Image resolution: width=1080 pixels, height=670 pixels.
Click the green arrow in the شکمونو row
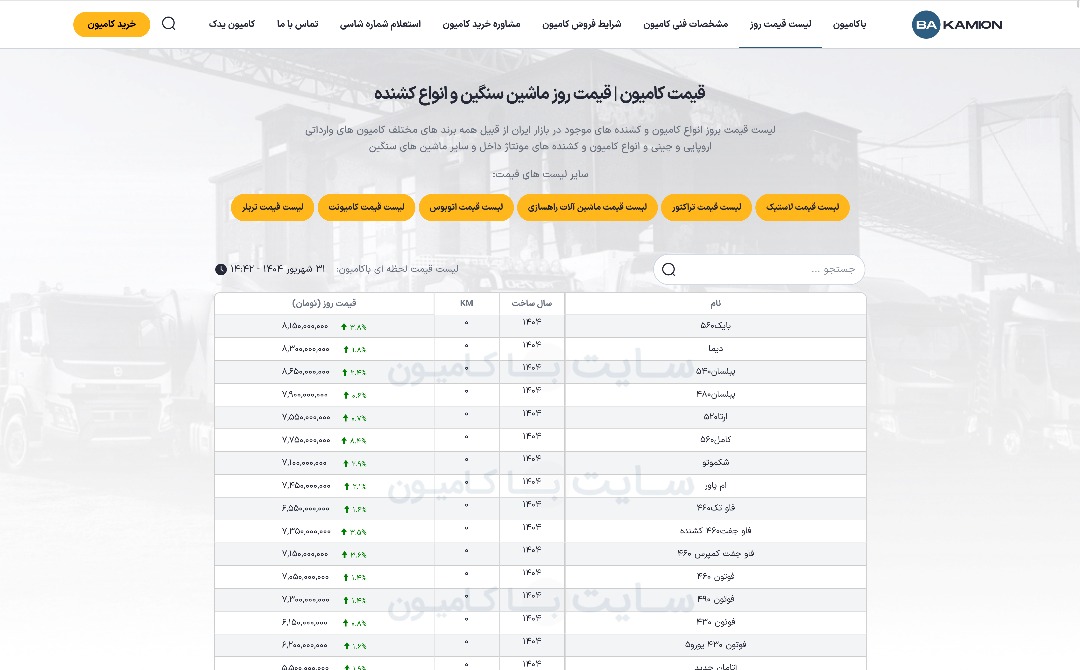pos(345,463)
